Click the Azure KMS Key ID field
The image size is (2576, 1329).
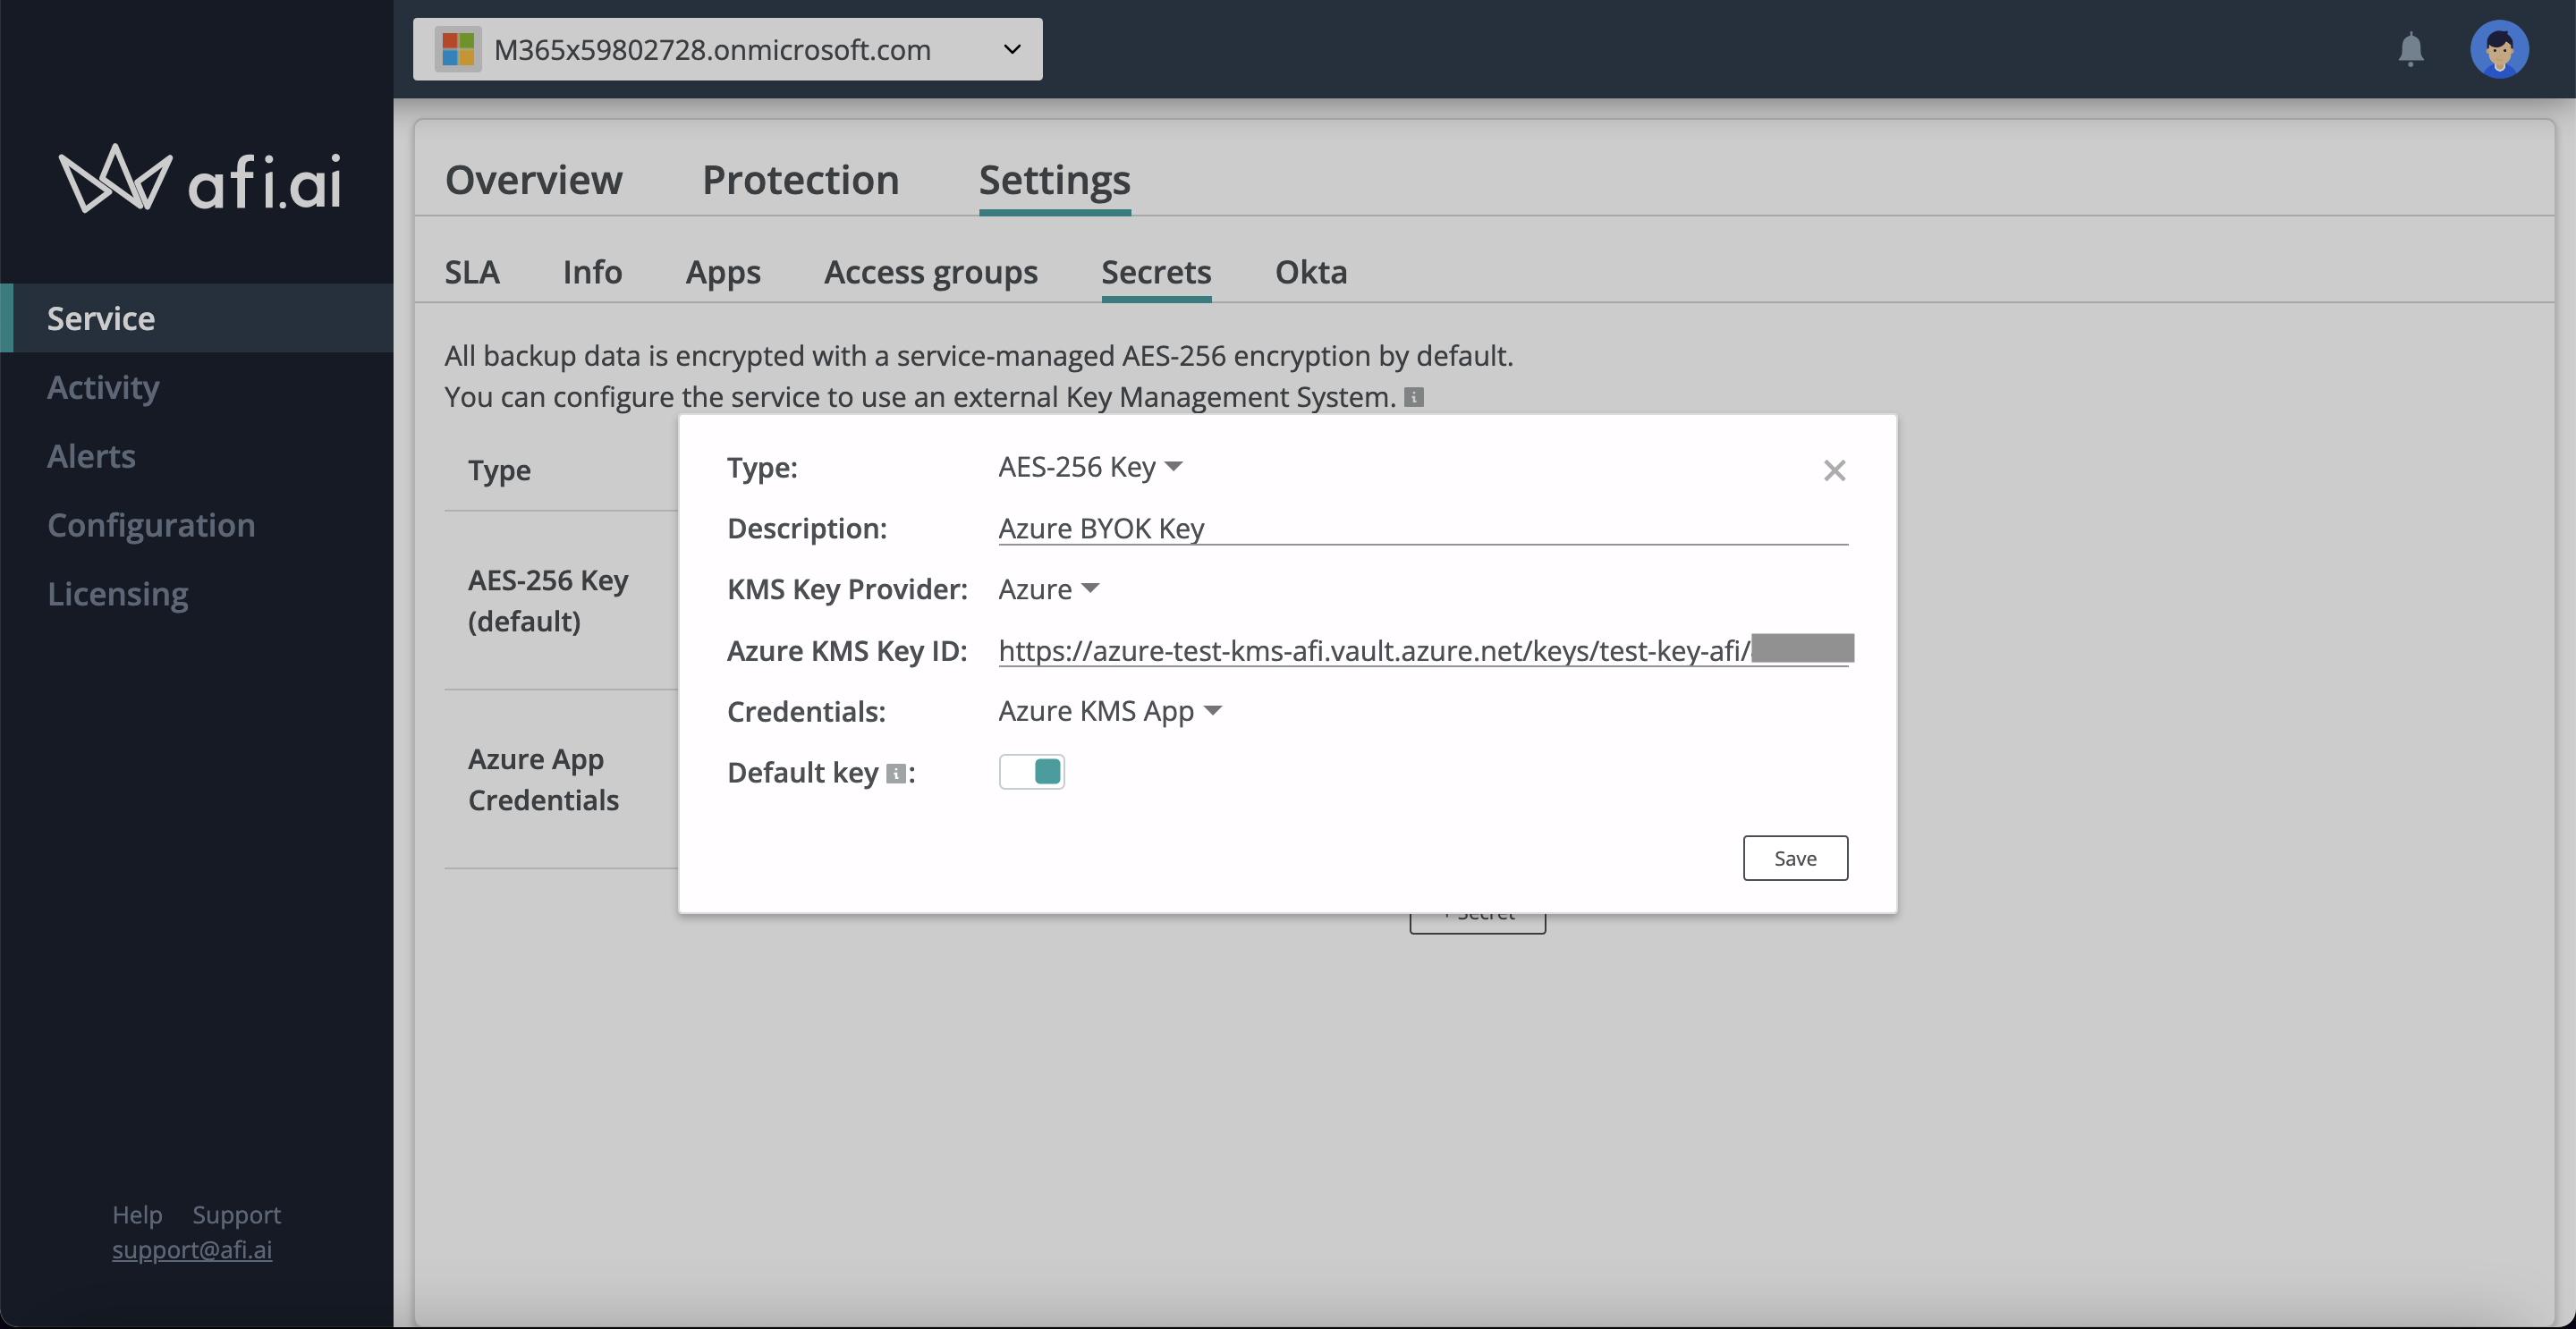(x=1423, y=650)
